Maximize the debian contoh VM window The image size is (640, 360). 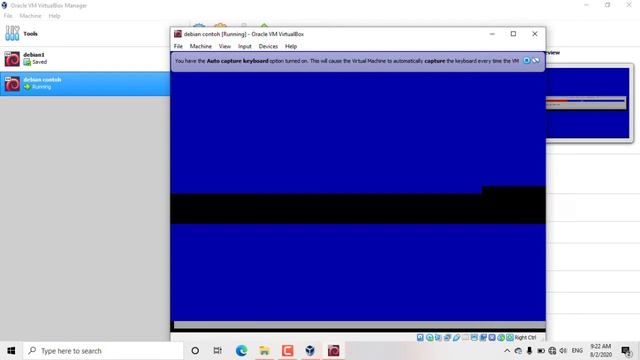[x=513, y=34]
